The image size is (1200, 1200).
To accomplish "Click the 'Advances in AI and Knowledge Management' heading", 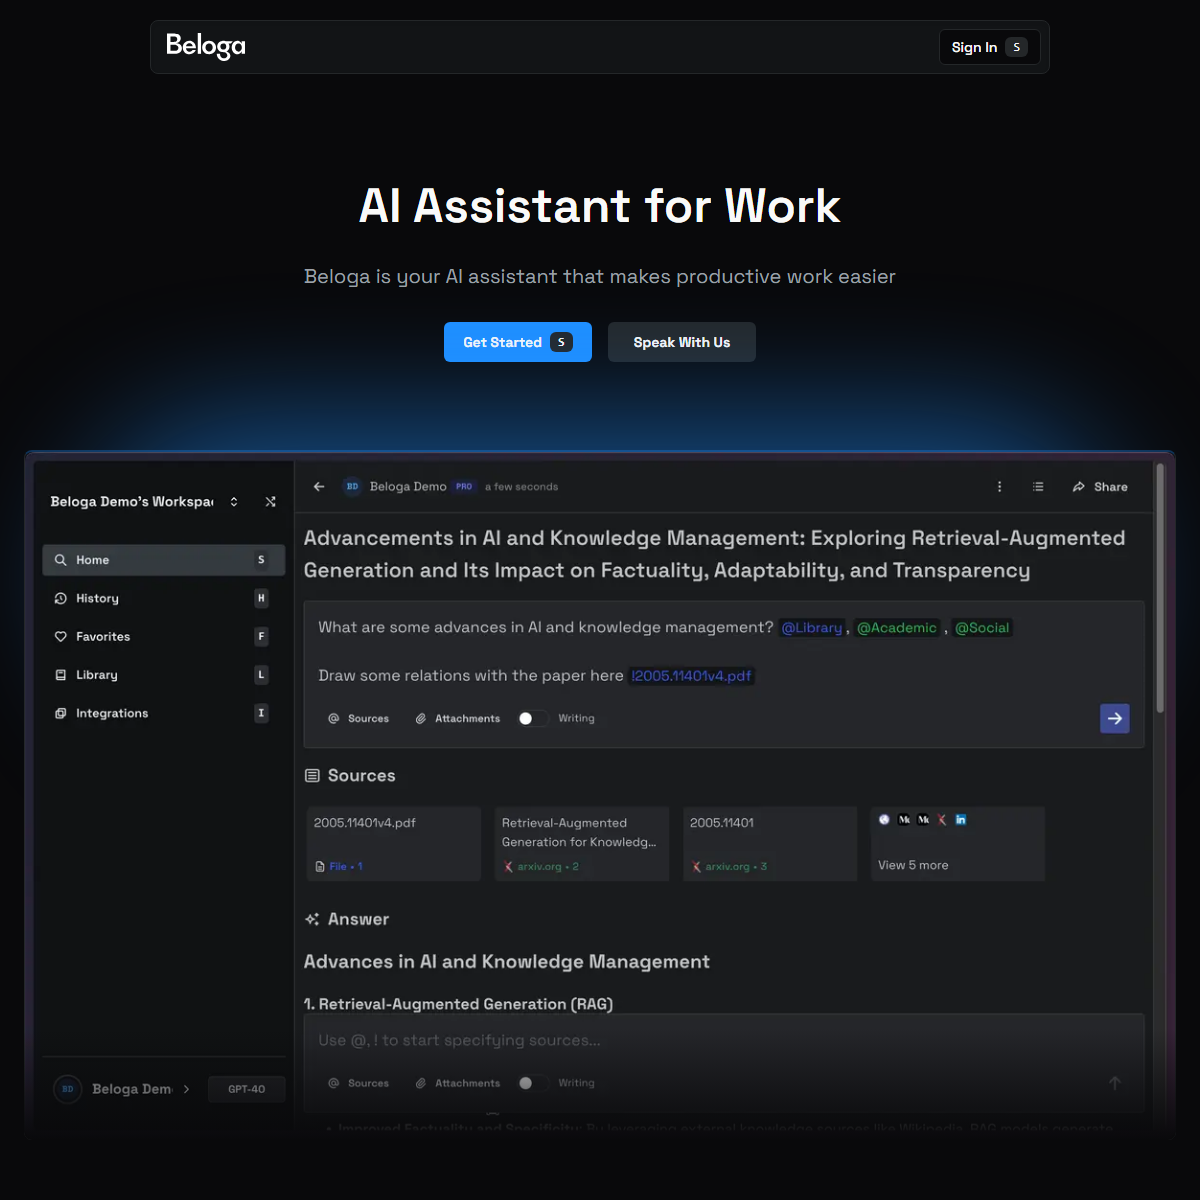I will (507, 962).
